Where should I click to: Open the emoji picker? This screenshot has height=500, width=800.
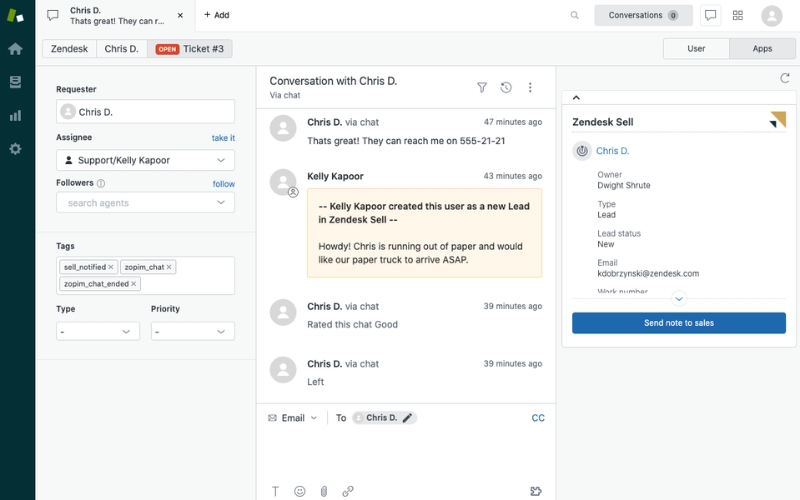point(299,491)
